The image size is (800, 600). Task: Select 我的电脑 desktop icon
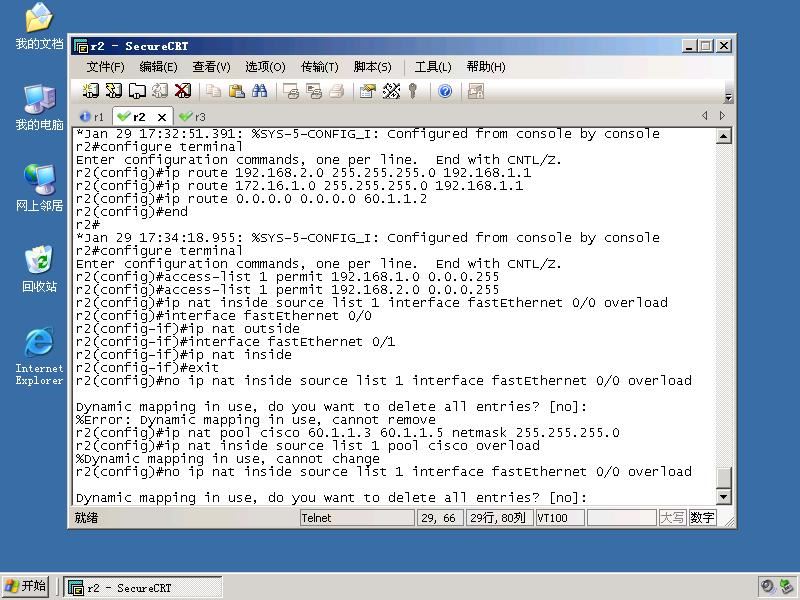click(39, 108)
